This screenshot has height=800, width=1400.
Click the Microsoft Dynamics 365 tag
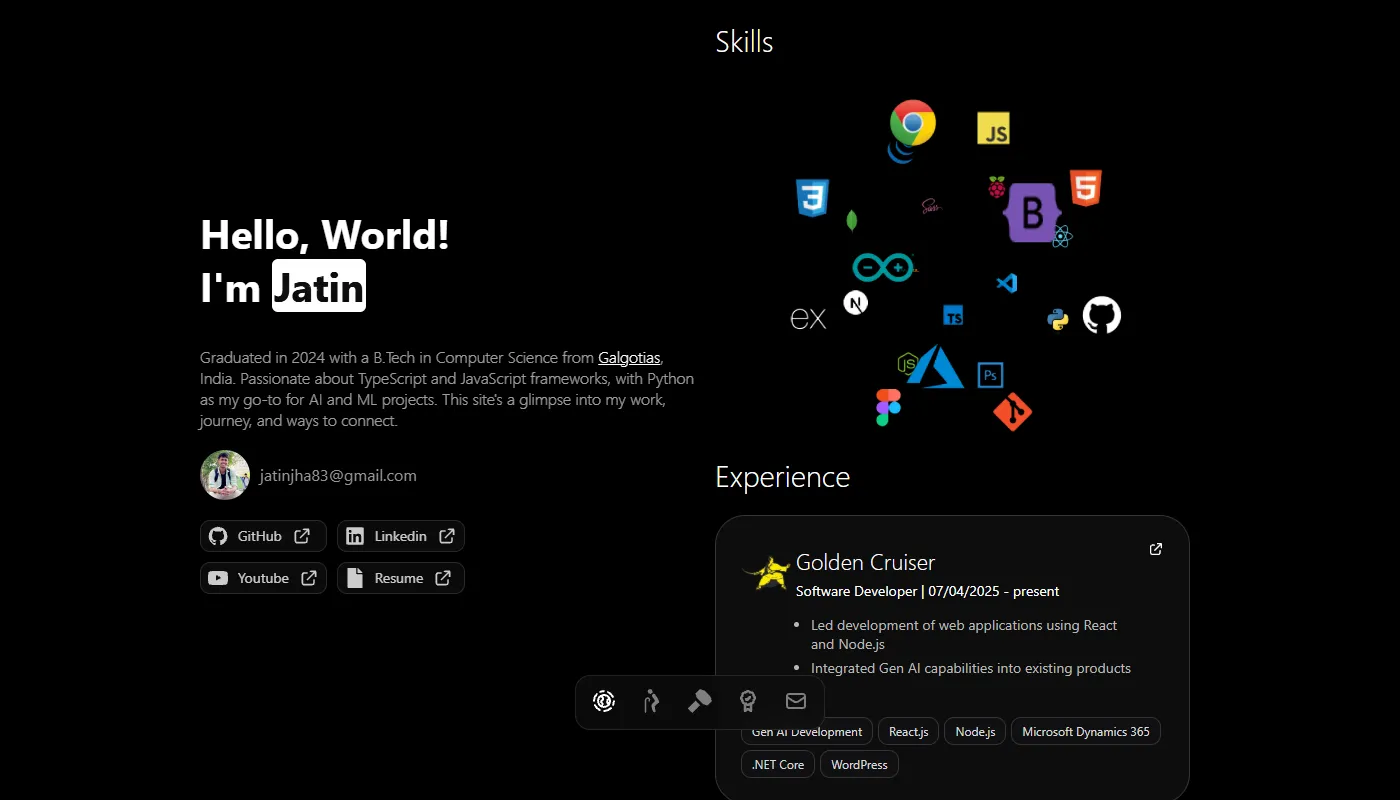(x=1086, y=732)
